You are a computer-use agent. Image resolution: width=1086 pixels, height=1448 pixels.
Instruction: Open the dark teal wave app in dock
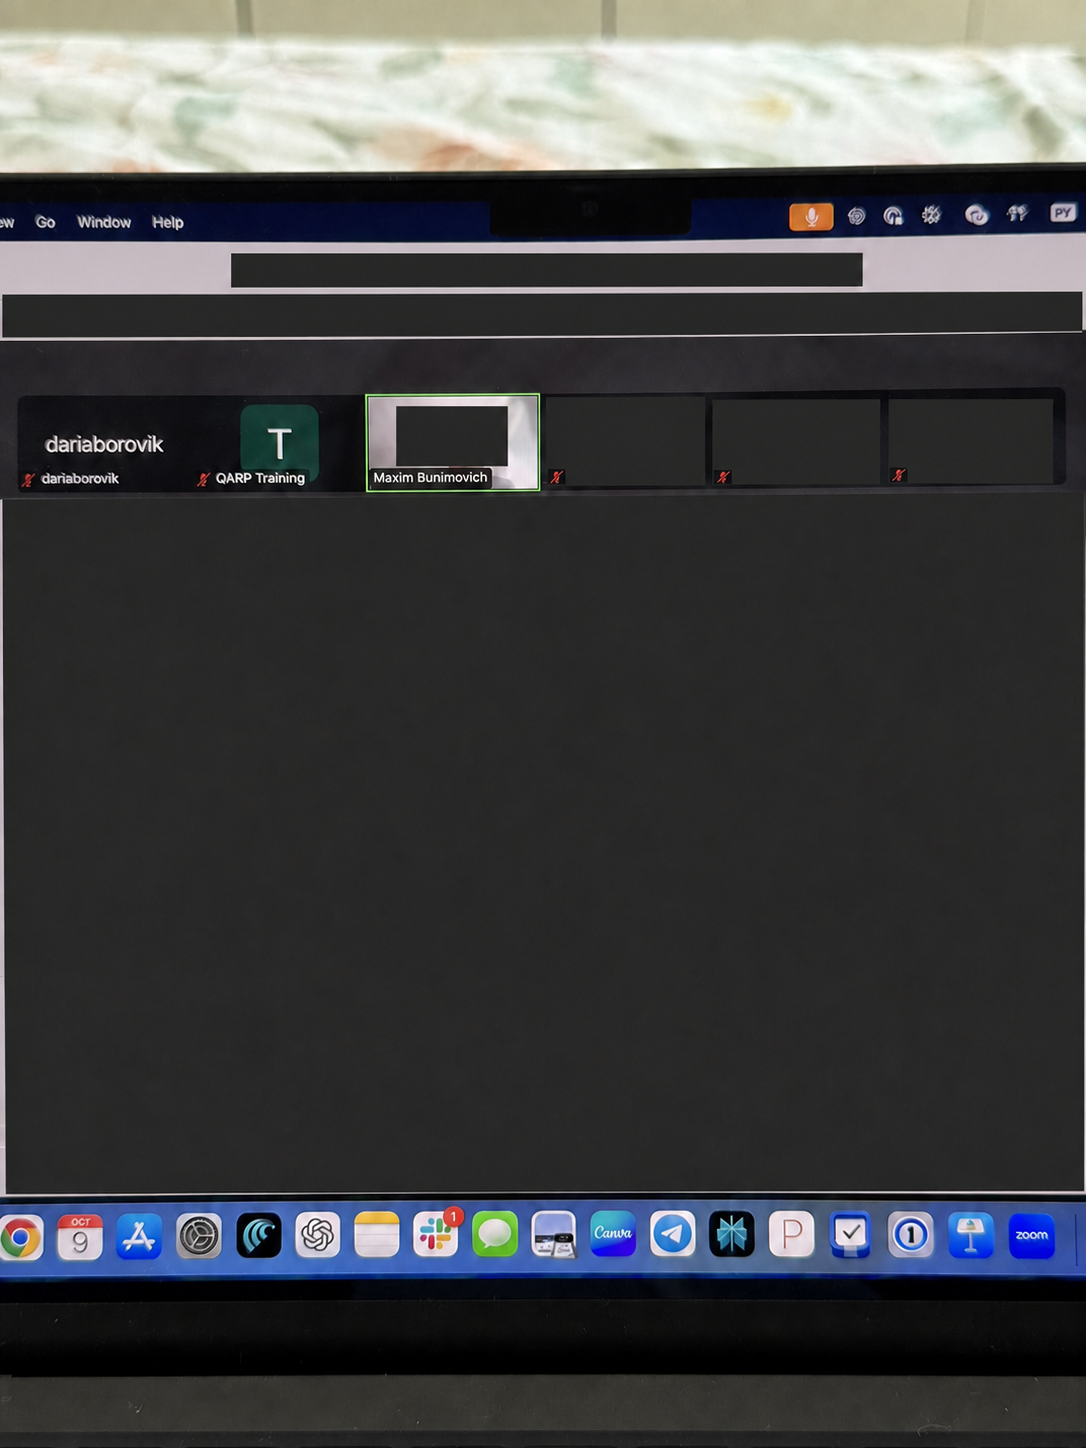[x=259, y=1237]
